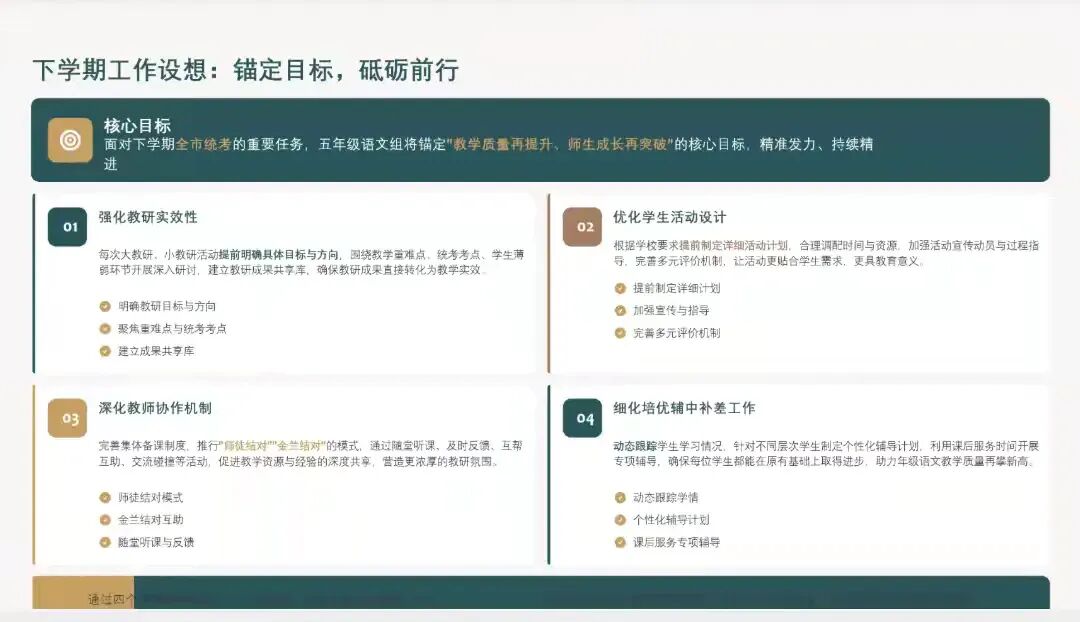
Task: Select the 02 number badge
Action: [582, 227]
